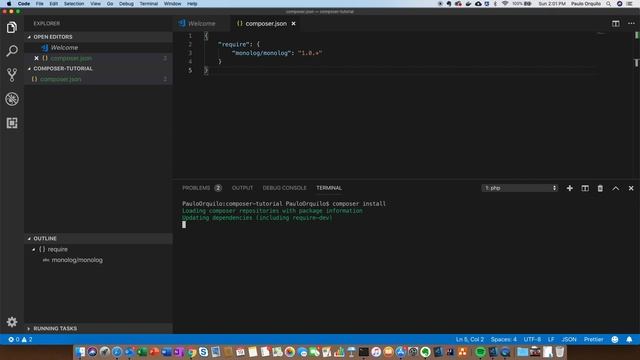Open Wi-Fi menu in menu bar

pyautogui.click(x=505, y=4)
